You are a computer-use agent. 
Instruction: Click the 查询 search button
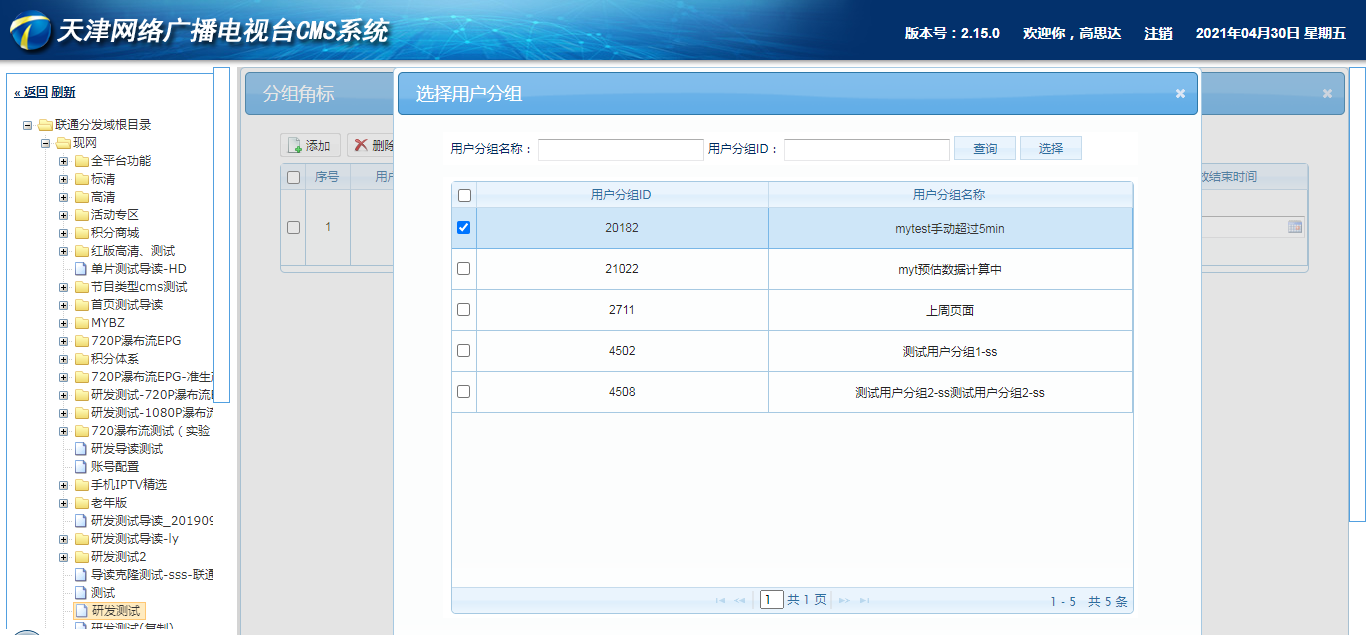pyautogui.click(x=985, y=148)
